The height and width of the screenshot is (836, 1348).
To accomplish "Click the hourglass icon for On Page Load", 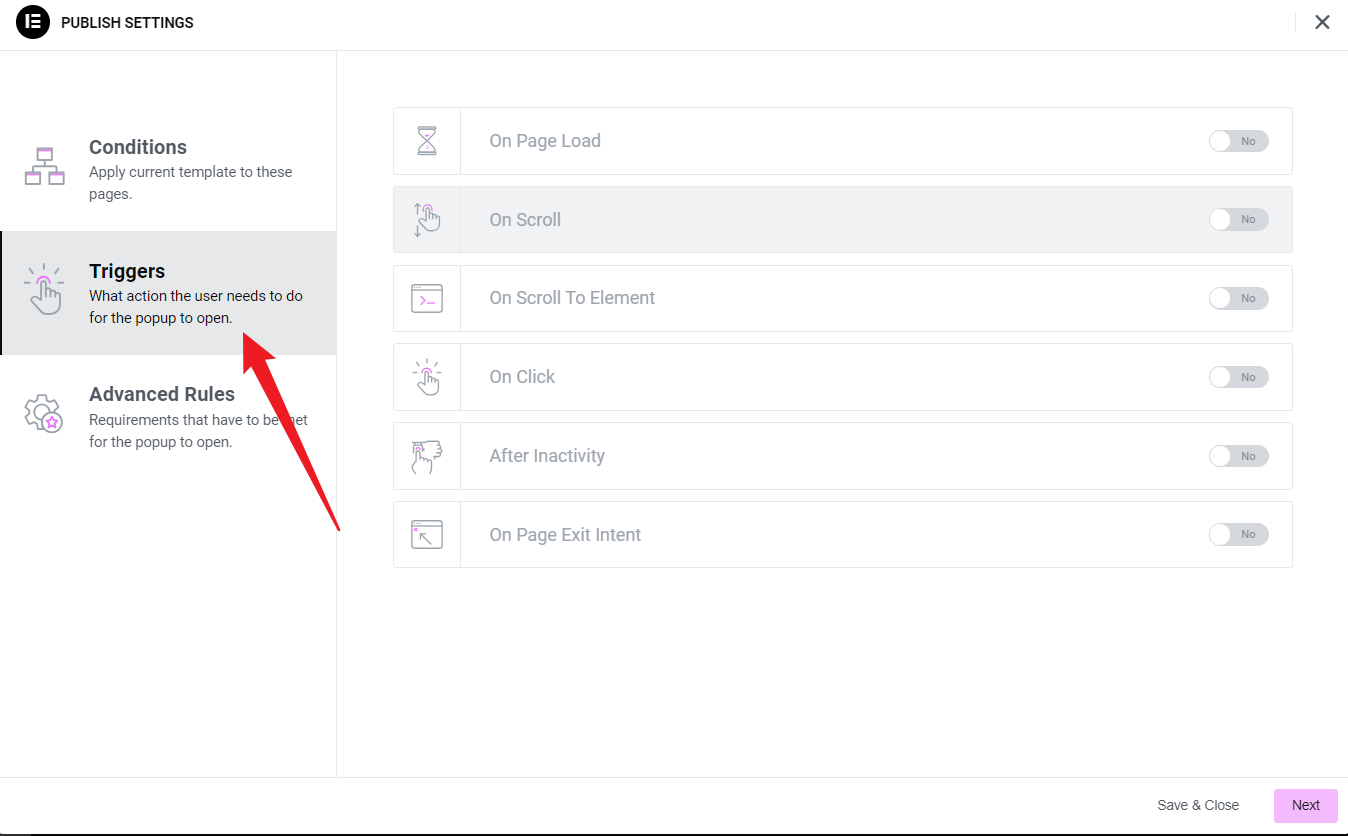I will (427, 141).
